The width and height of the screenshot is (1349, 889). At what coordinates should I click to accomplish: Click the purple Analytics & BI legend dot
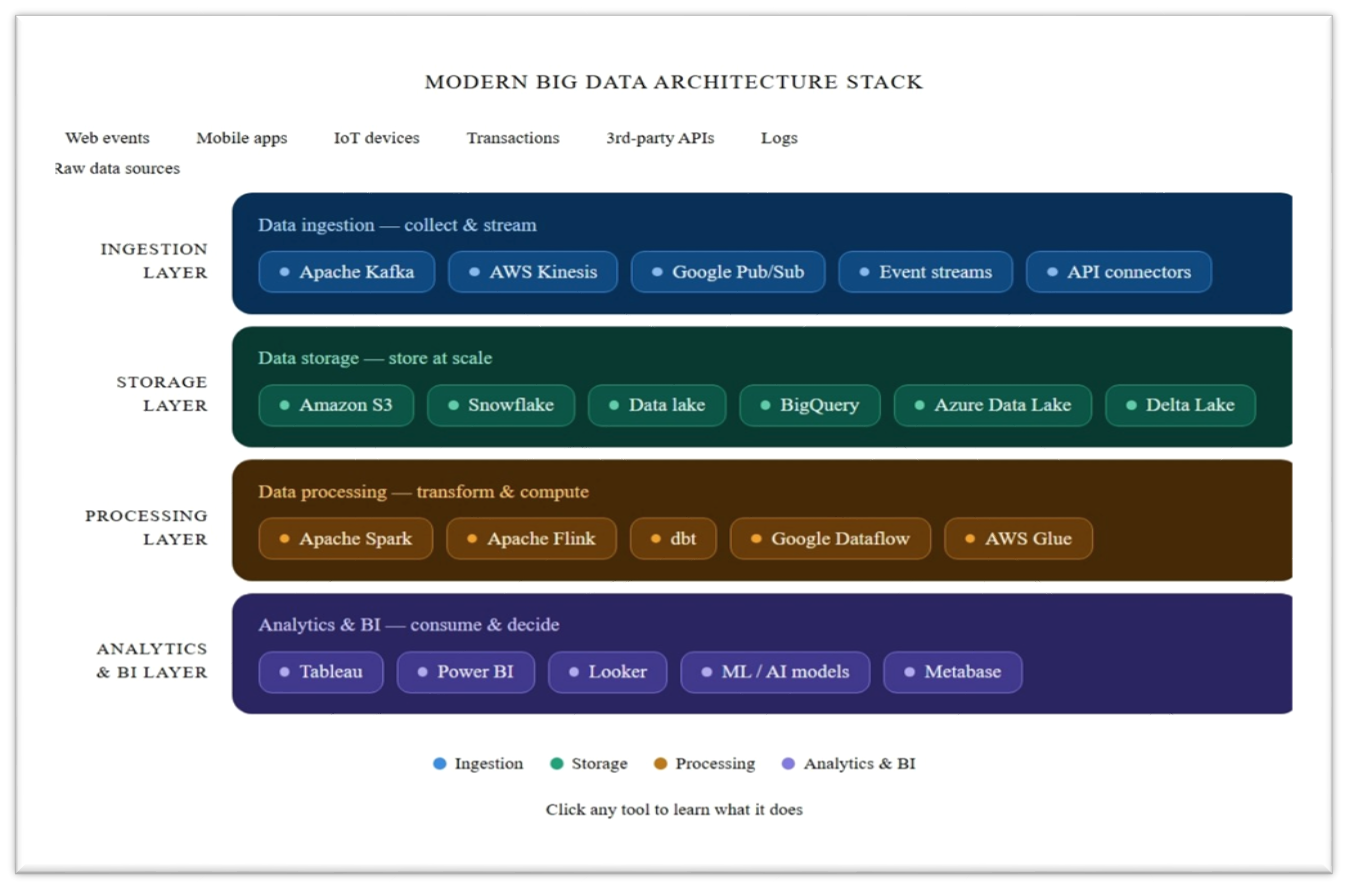point(788,764)
